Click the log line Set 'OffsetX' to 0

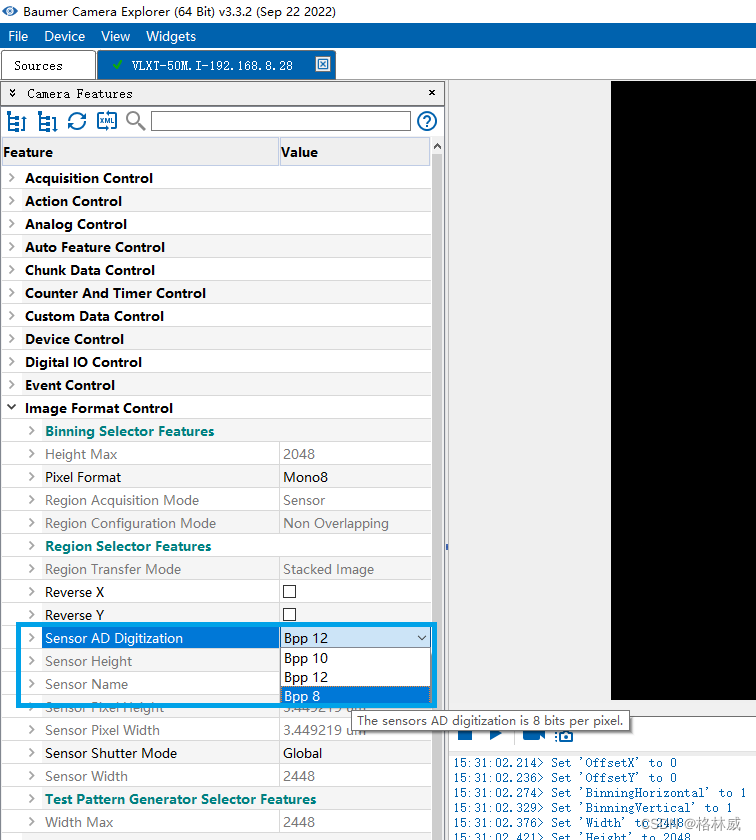click(x=565, y=763)
